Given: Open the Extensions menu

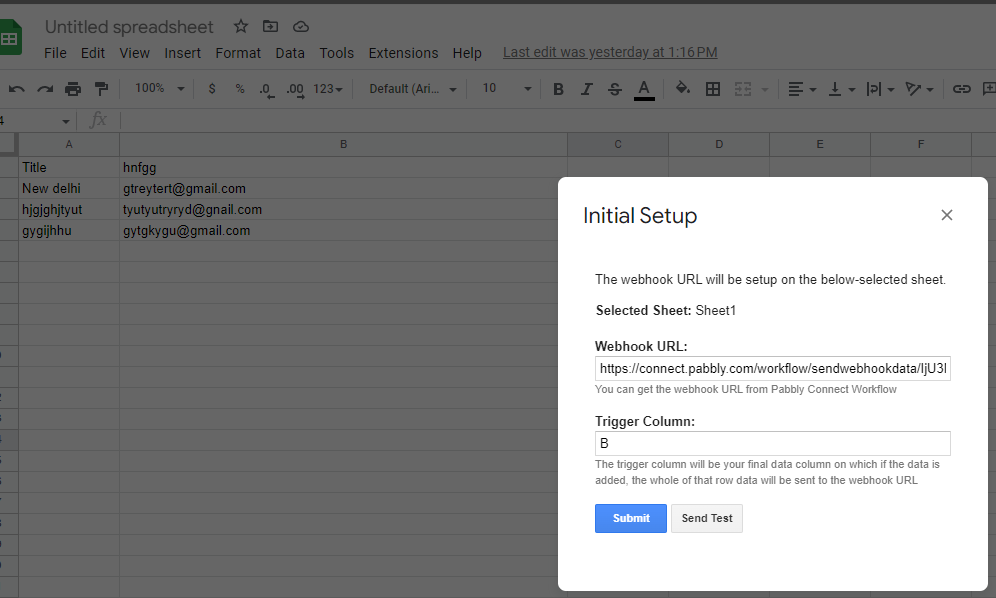Looking at the screenshot, I should tap(403, 53).
